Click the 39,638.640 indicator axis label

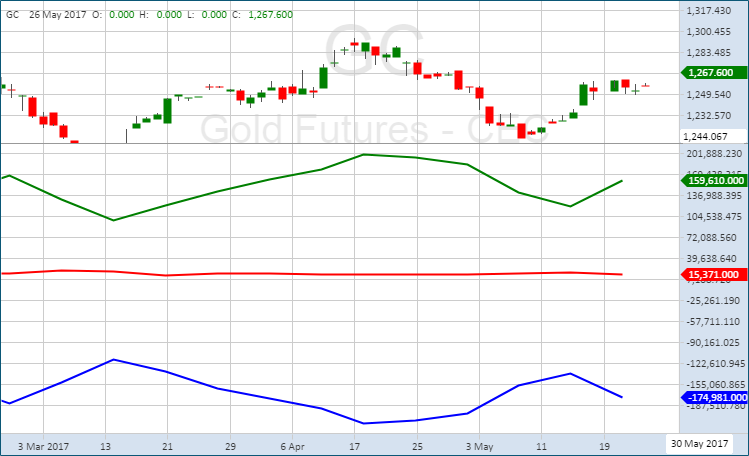pos(712,259)
